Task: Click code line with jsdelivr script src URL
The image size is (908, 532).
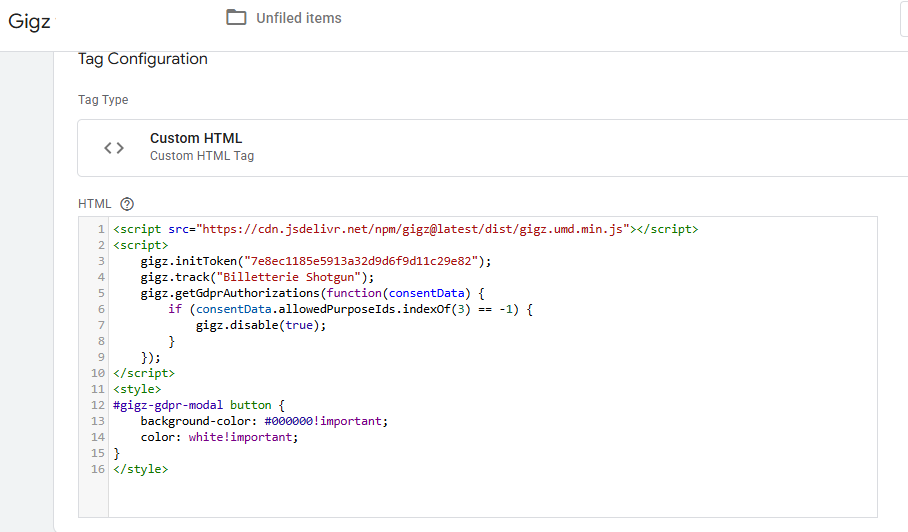Action: (406, 229)
